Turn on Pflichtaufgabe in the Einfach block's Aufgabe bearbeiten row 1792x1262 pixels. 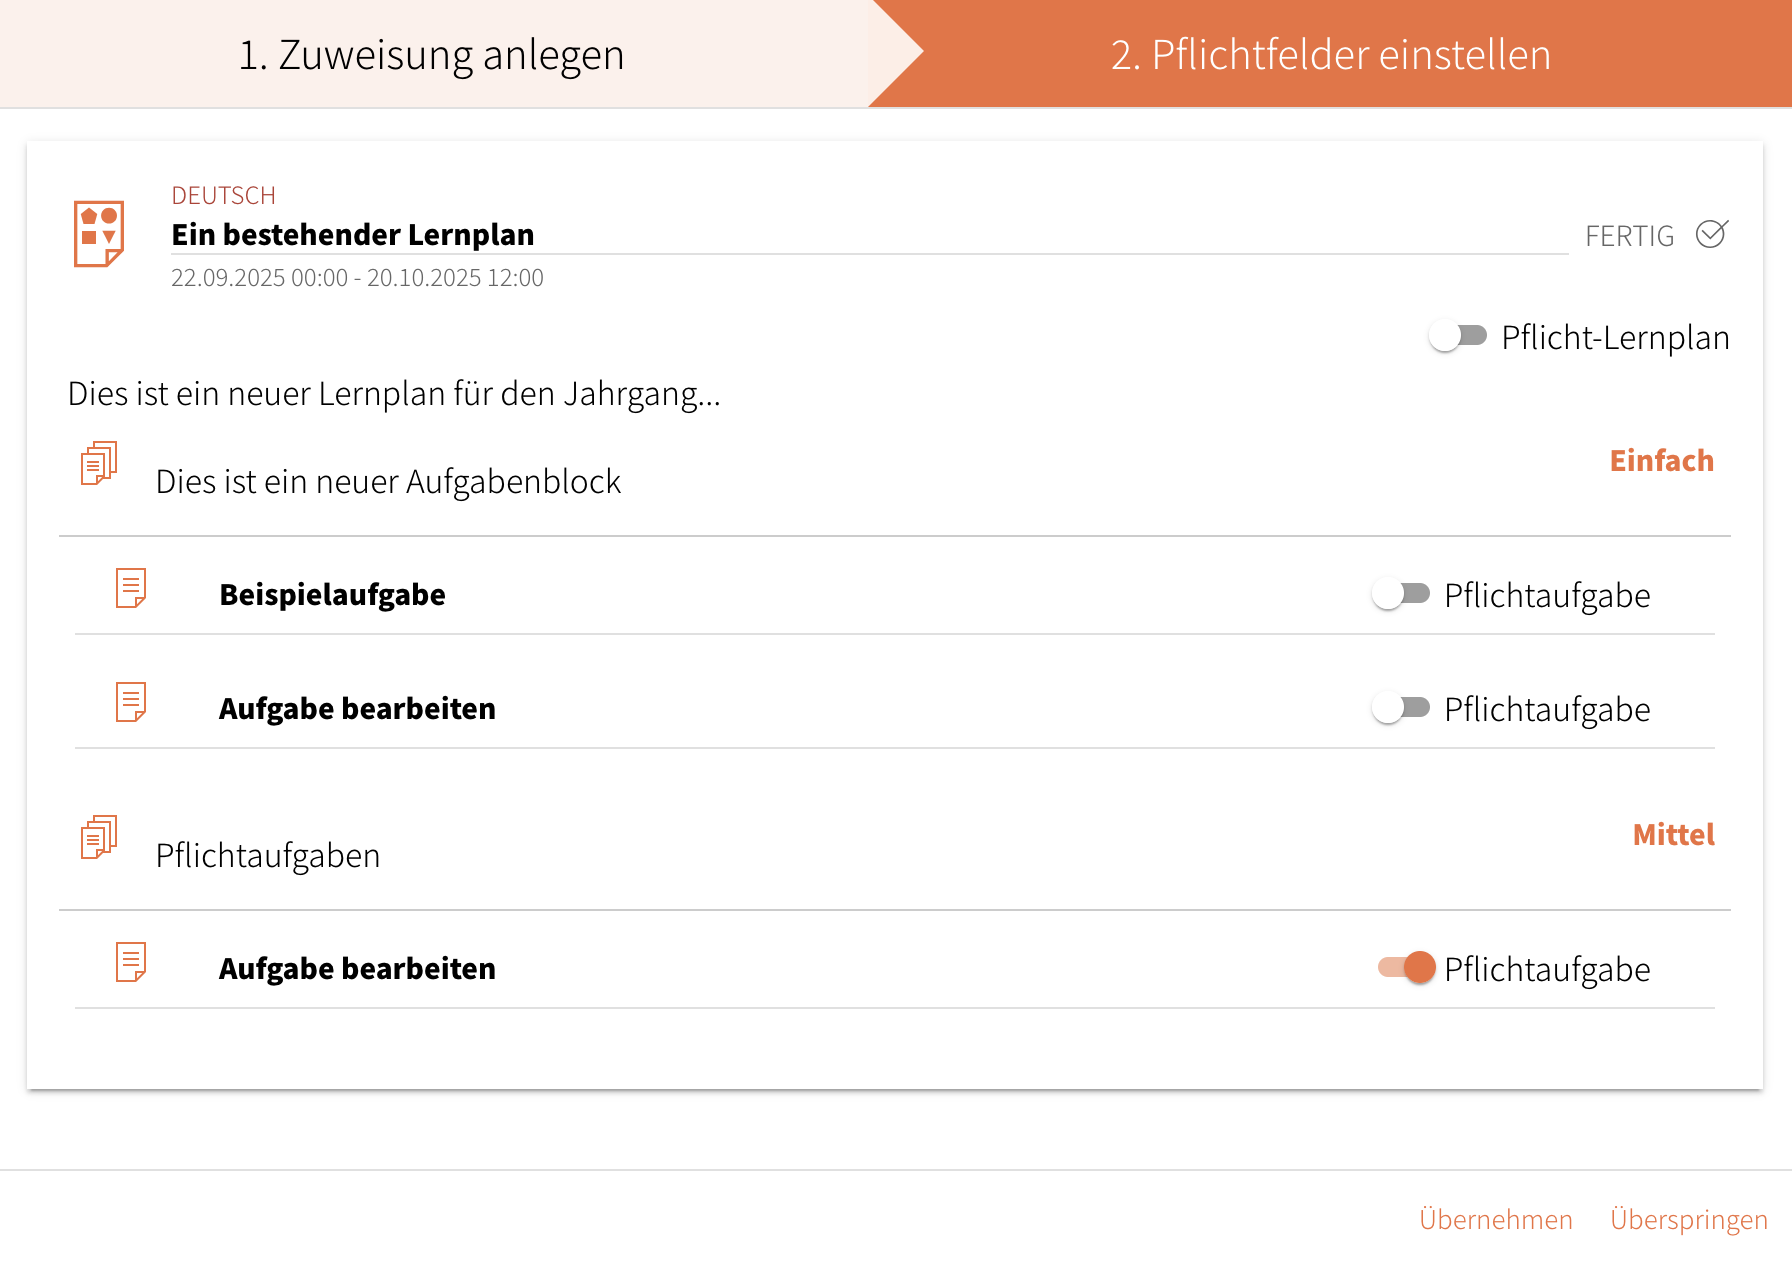(x=1401, y=708)
